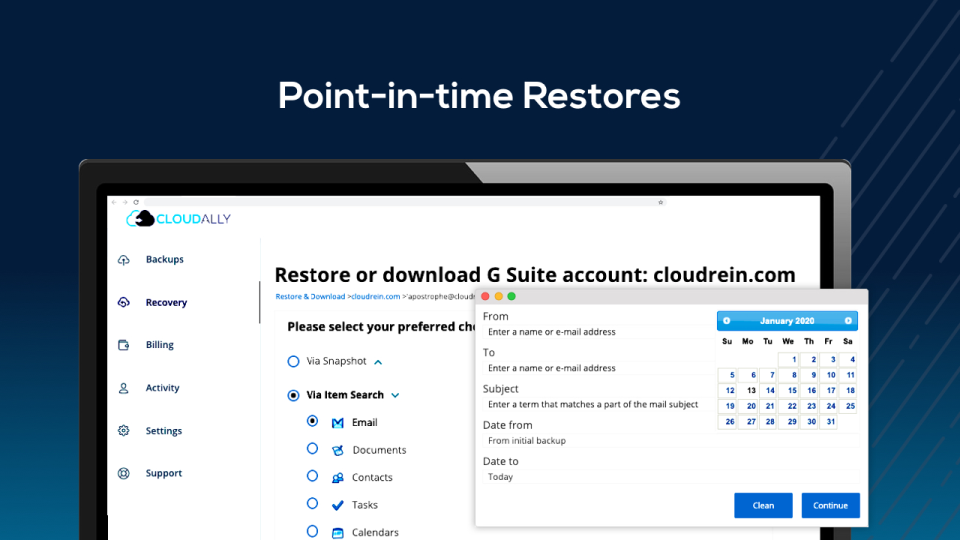The image size is (960, 540).
Task: Open the Billing menu item
Action: pyautogui.click(x=160, y=345)
